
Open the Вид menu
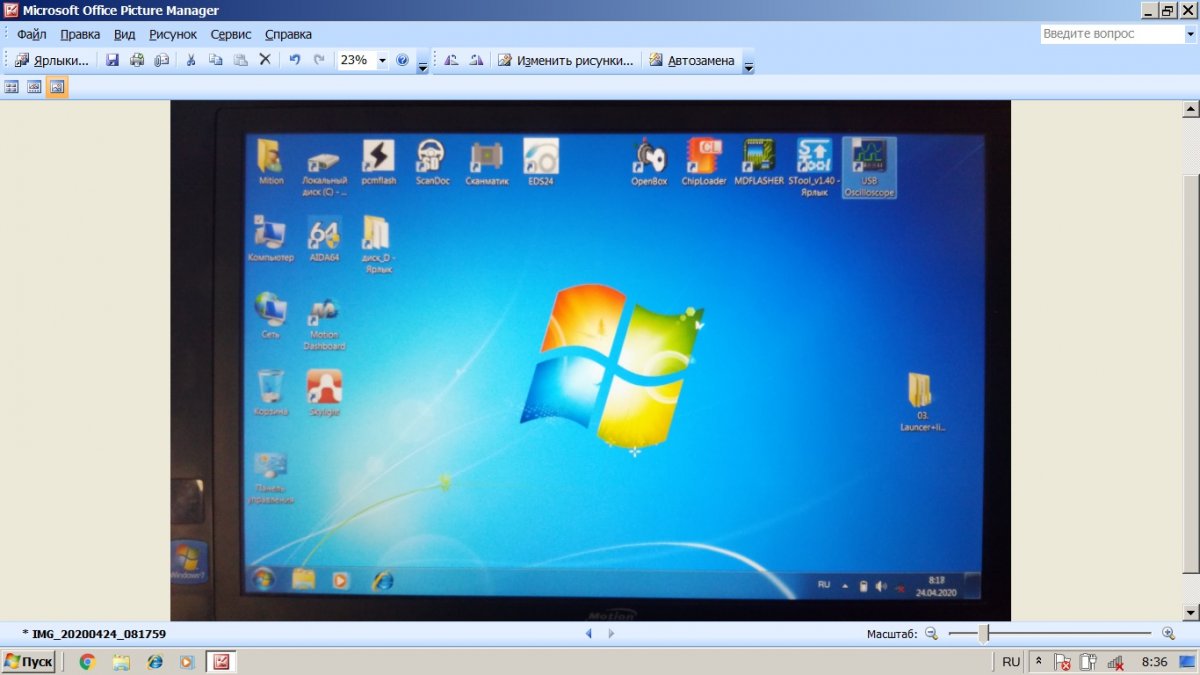125,34
